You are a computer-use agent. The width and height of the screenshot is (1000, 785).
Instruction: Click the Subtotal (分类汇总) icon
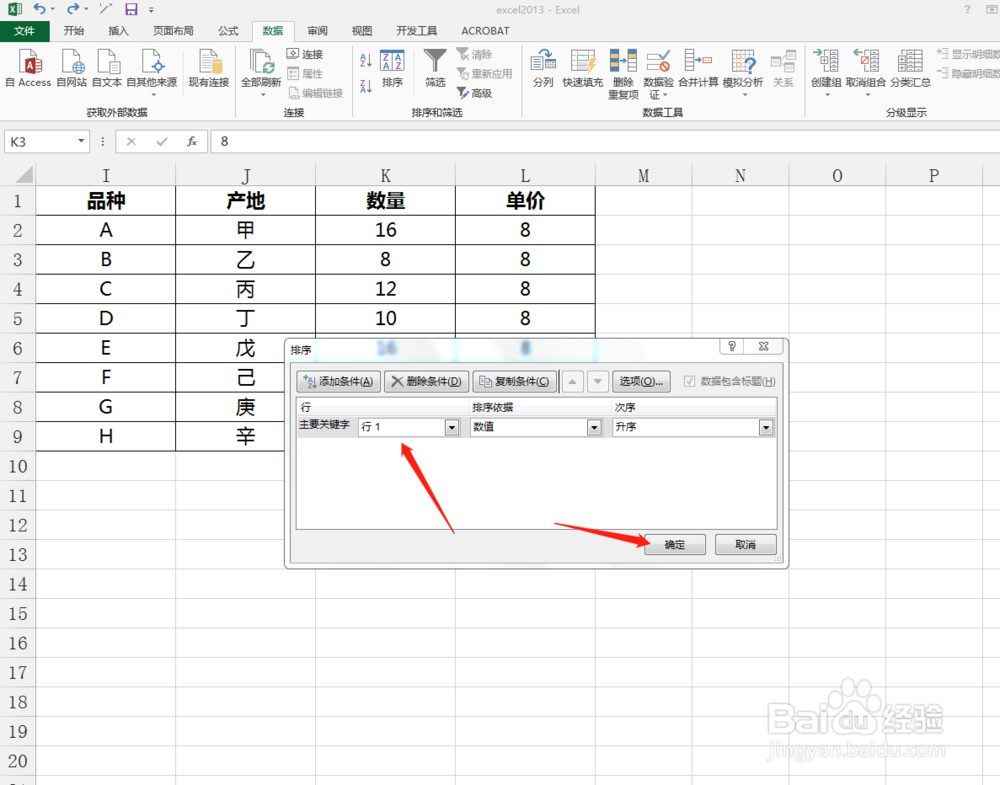tap(910, 67)
